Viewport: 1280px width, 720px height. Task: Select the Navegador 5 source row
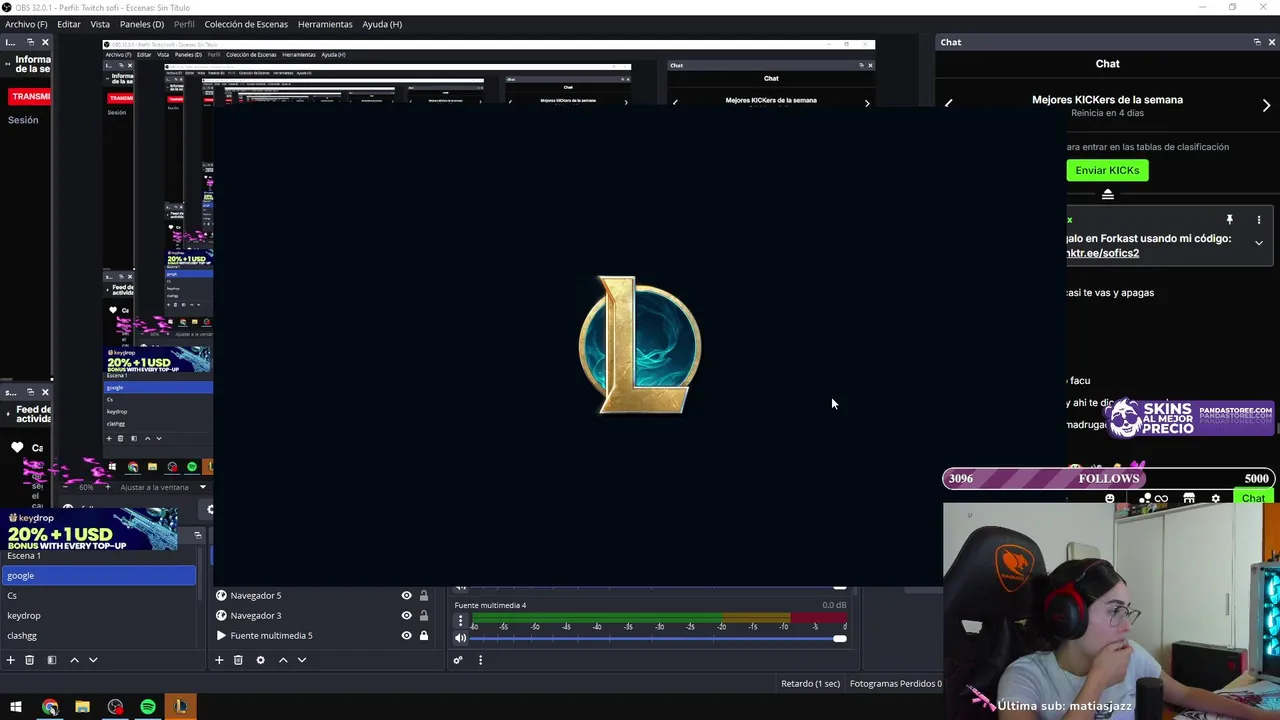322,596
